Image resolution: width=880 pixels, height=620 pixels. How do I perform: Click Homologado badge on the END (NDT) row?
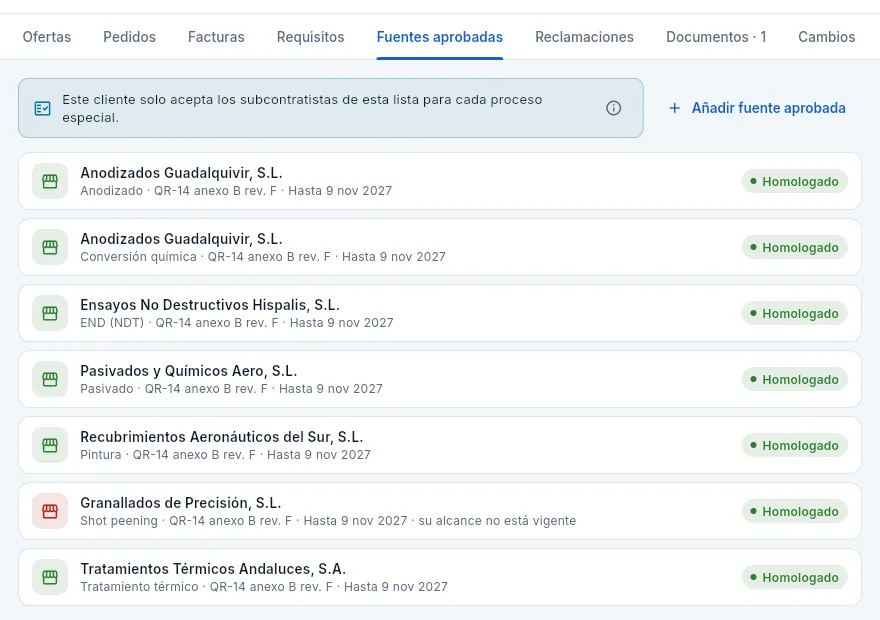point(794,313)
